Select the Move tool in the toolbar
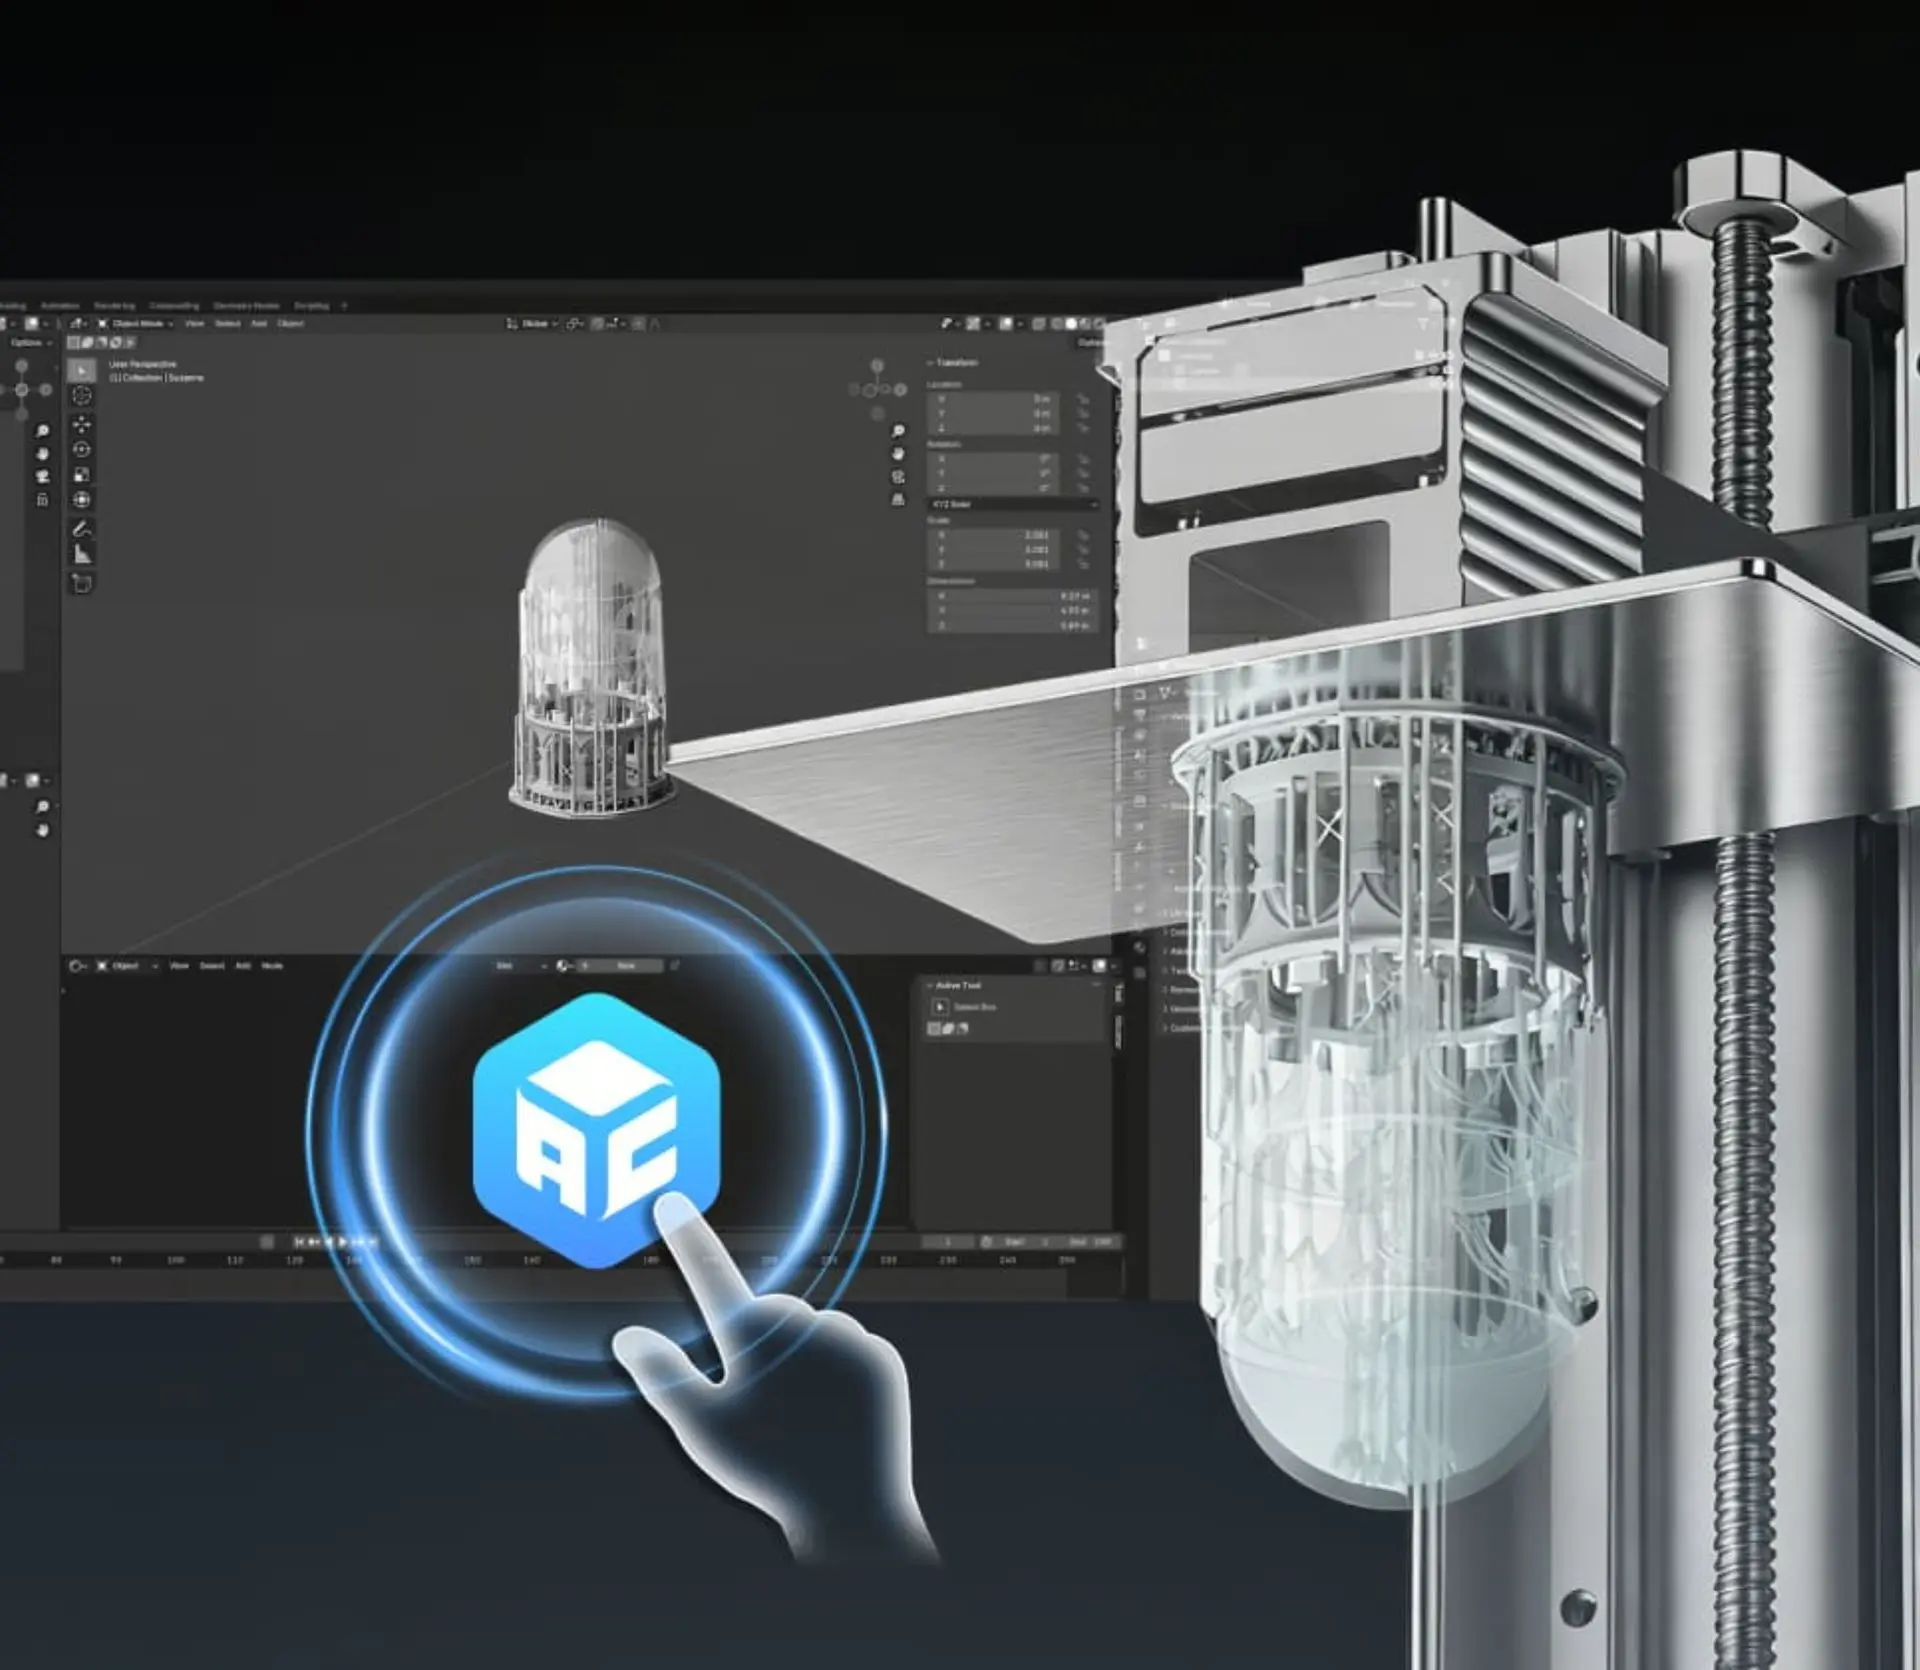Viewport: 1920px width, 1670px height. [x=82, y=424]
